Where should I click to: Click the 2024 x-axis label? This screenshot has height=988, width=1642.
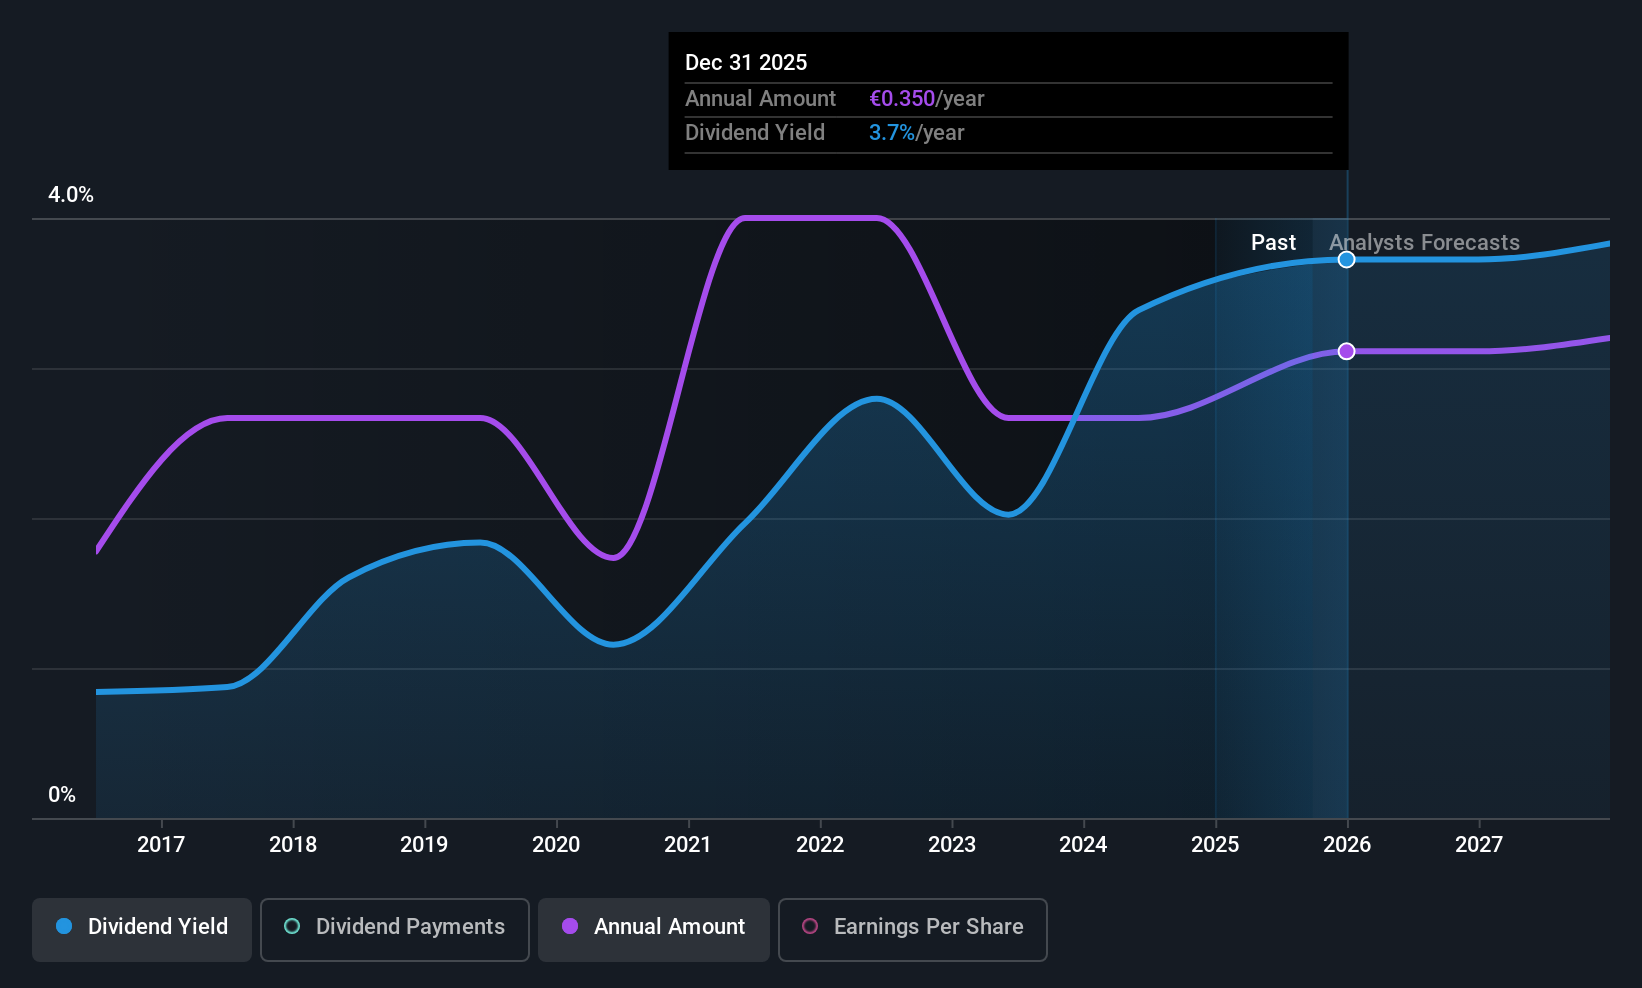click(1083, 845)
